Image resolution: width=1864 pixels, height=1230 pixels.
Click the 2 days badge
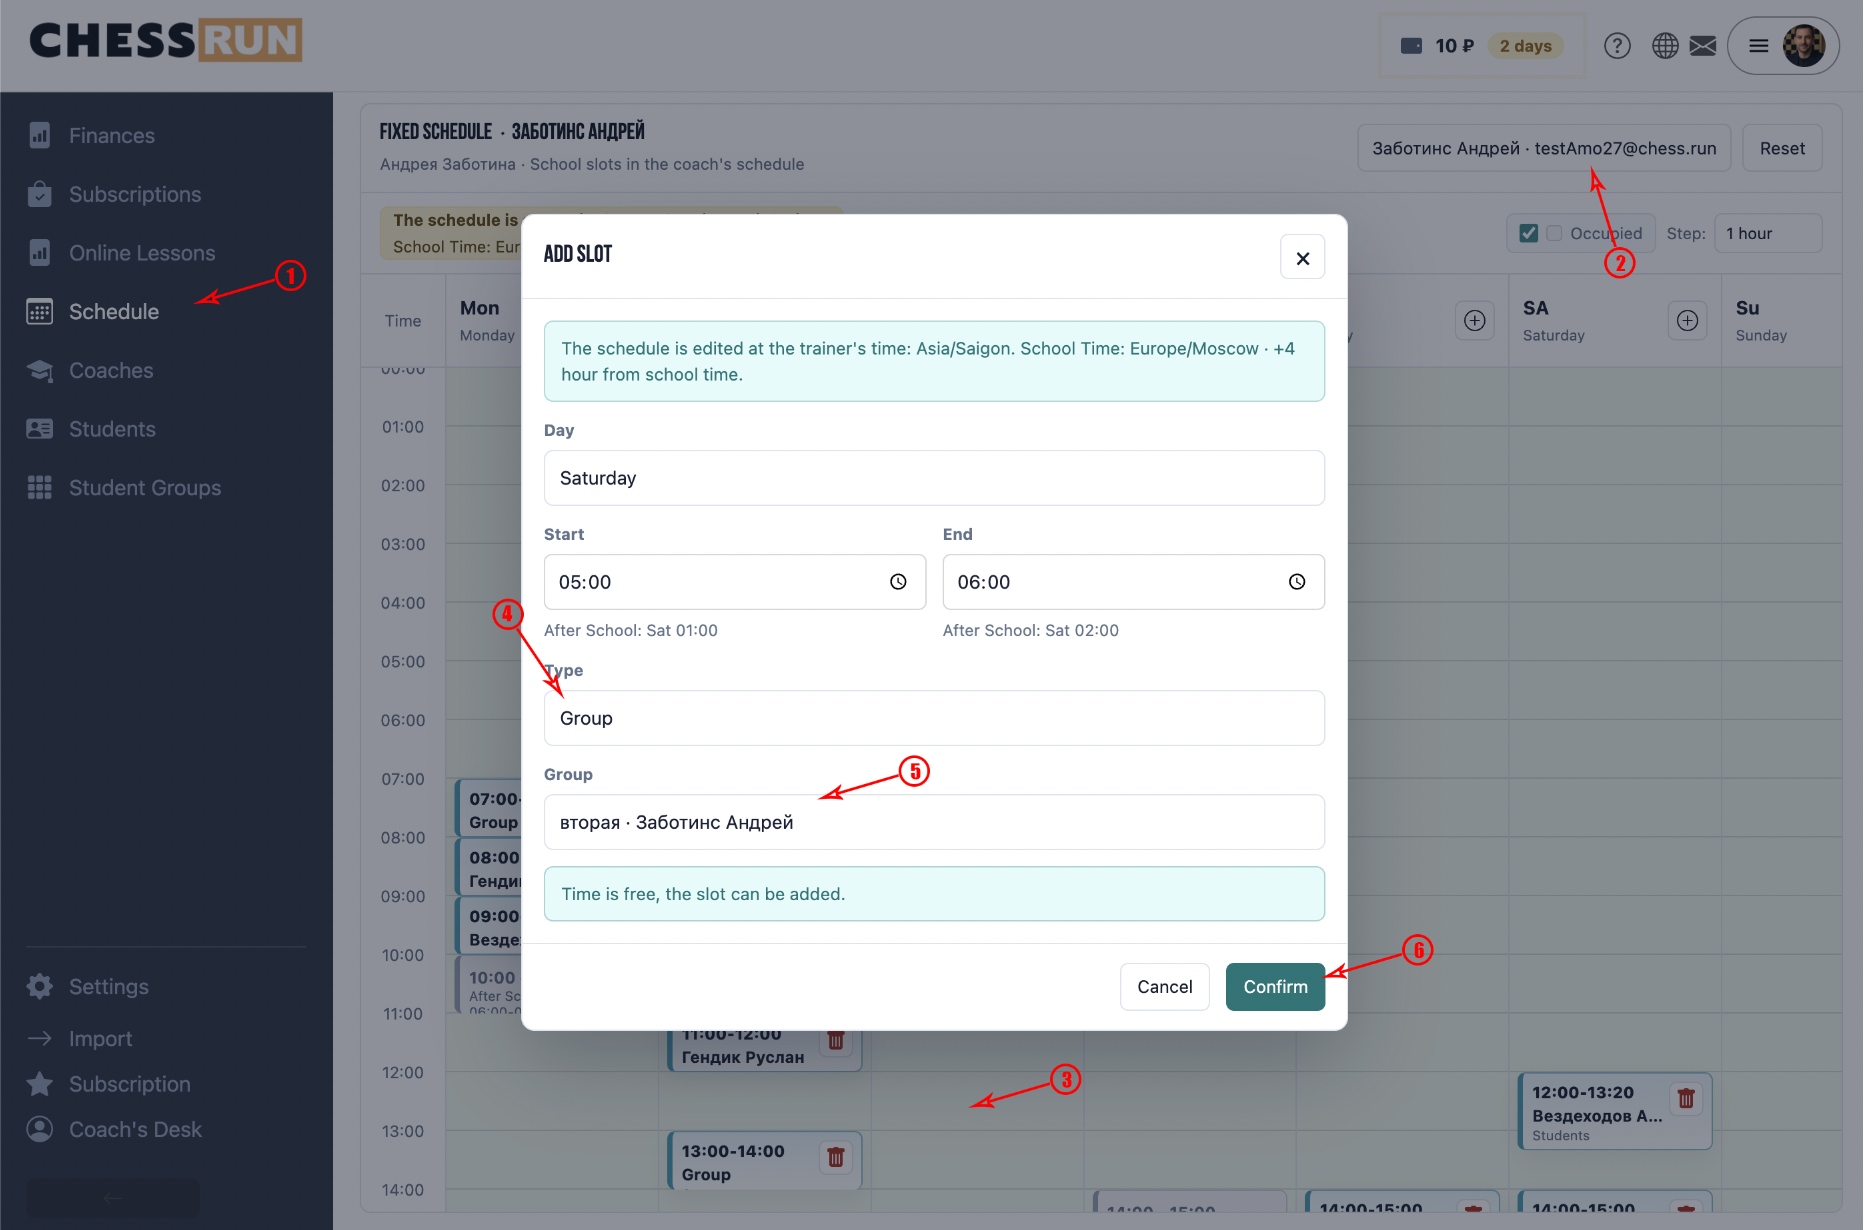1526,46
